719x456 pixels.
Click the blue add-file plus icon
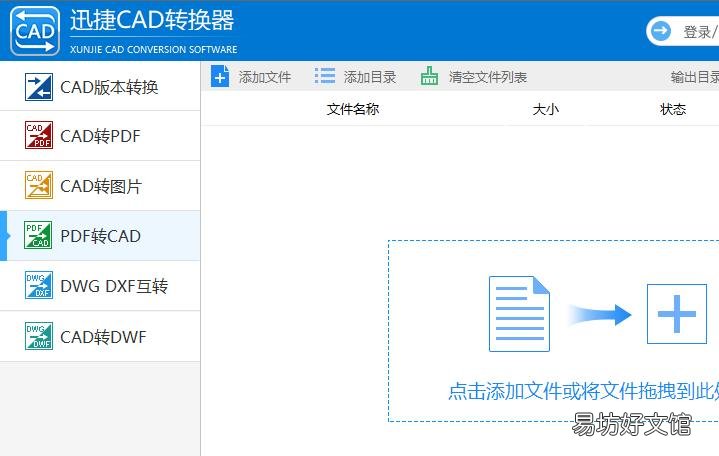click(x=220, y=76)
